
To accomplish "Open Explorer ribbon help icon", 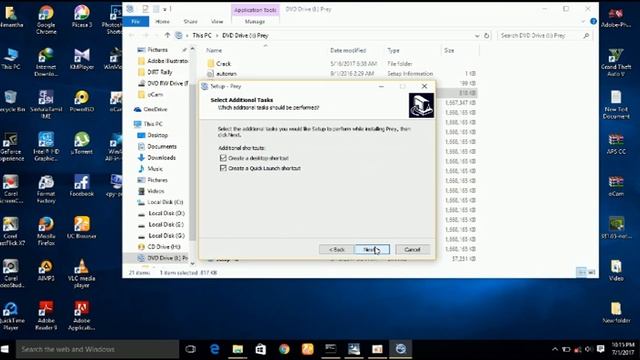I will (593, 21).
